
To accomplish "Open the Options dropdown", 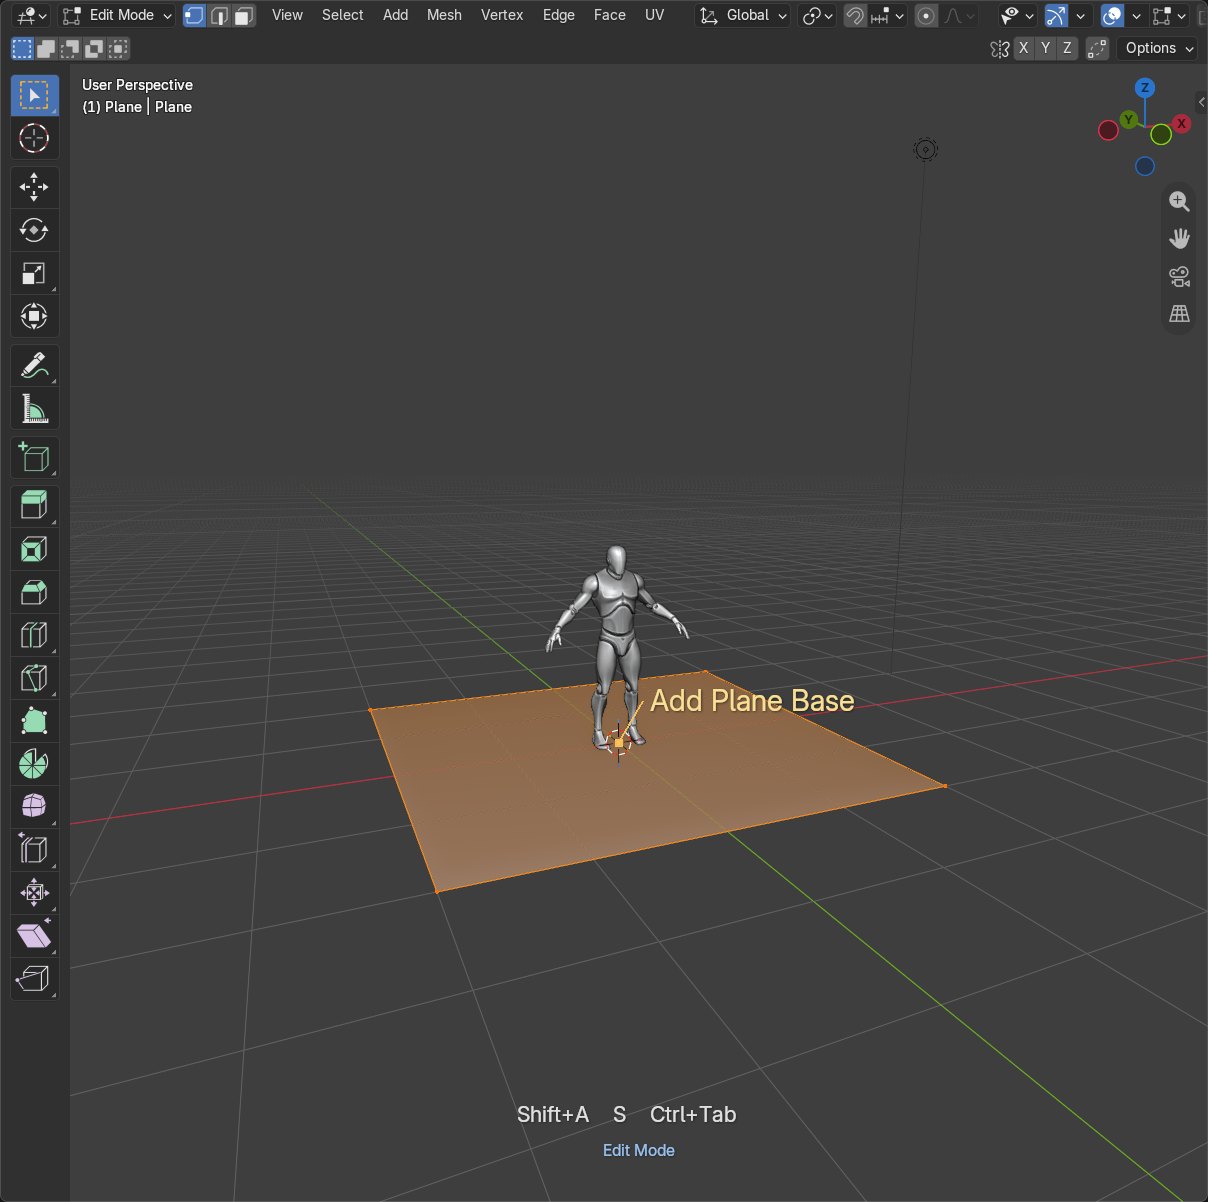I will 1158,48.
